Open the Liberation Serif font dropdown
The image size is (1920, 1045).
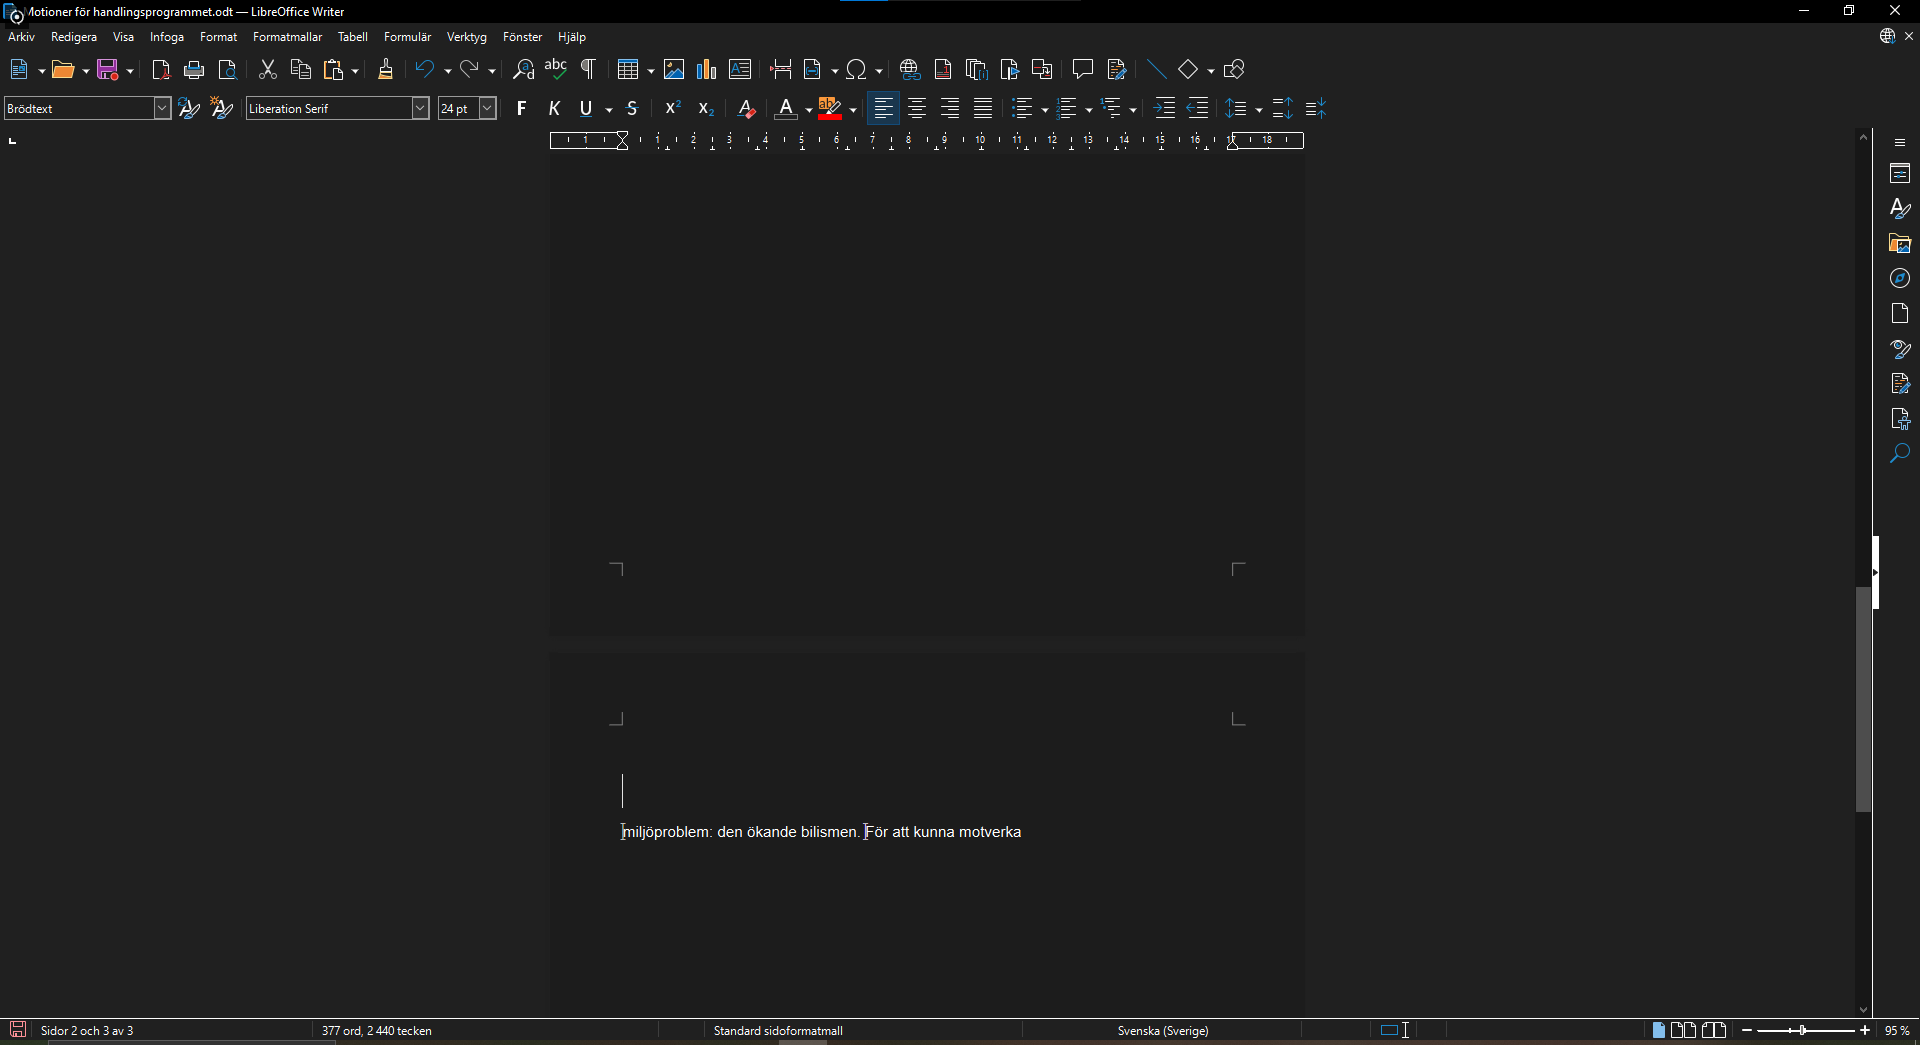[420, 109]
